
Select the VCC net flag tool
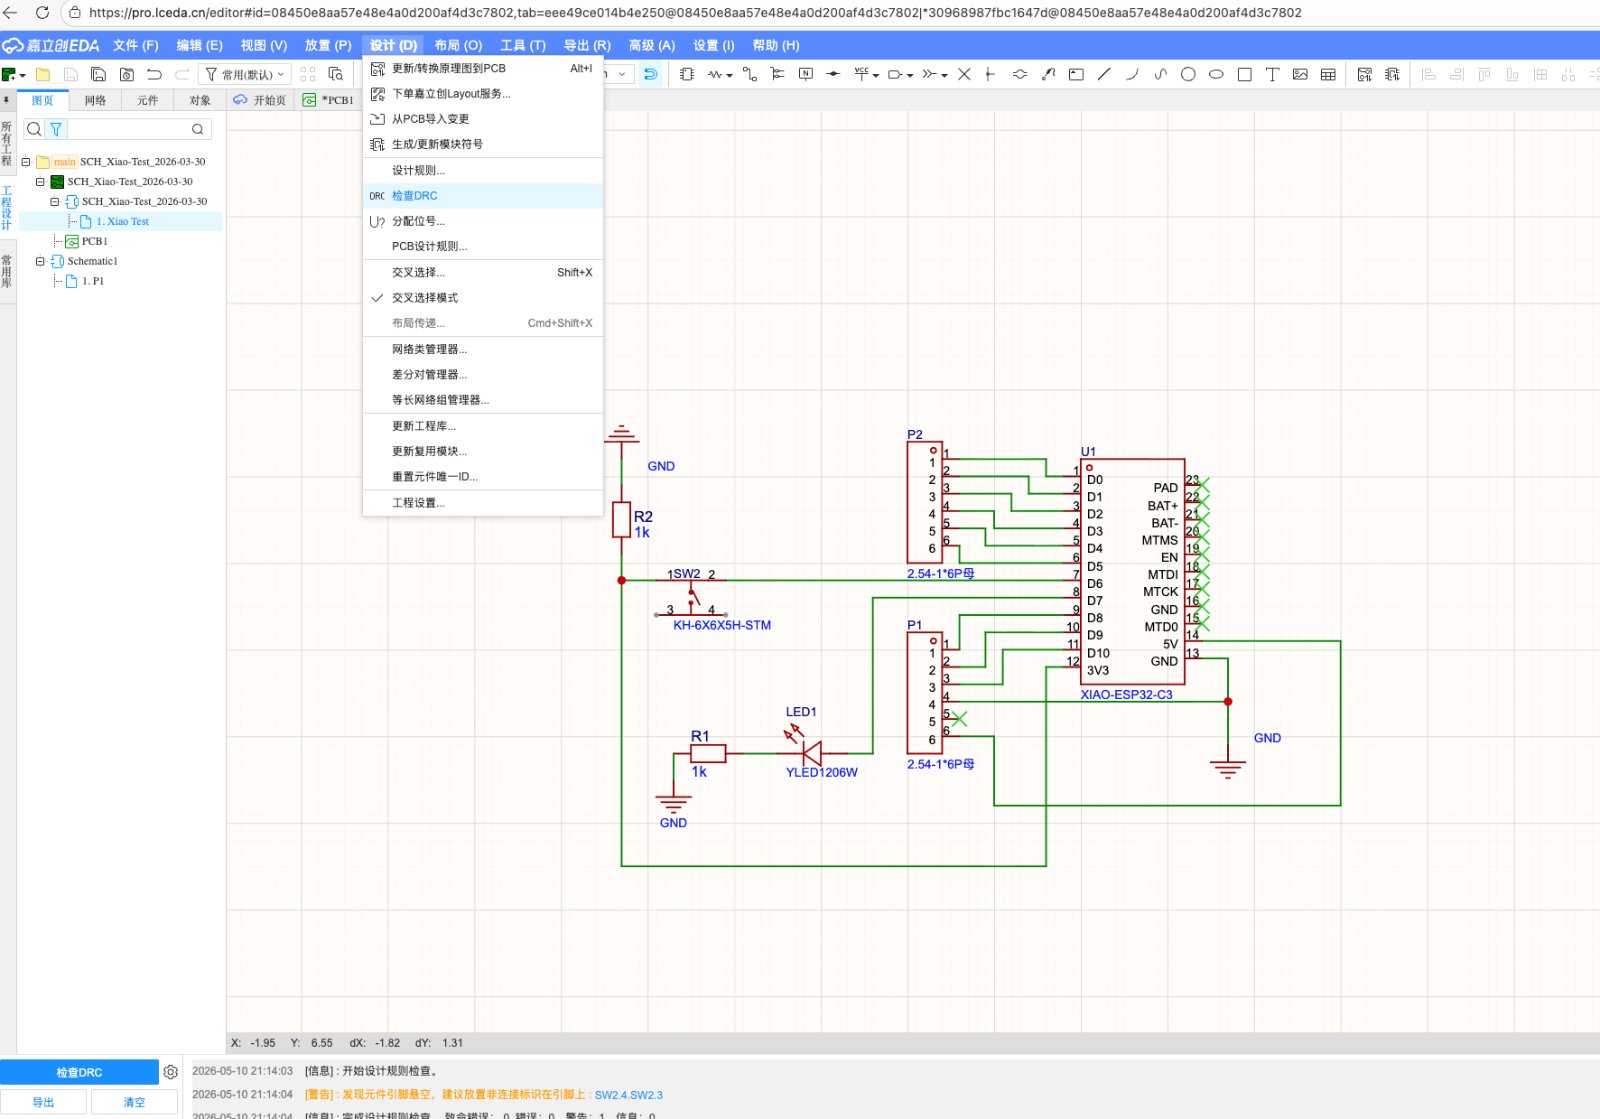click(x=861, y=74)
